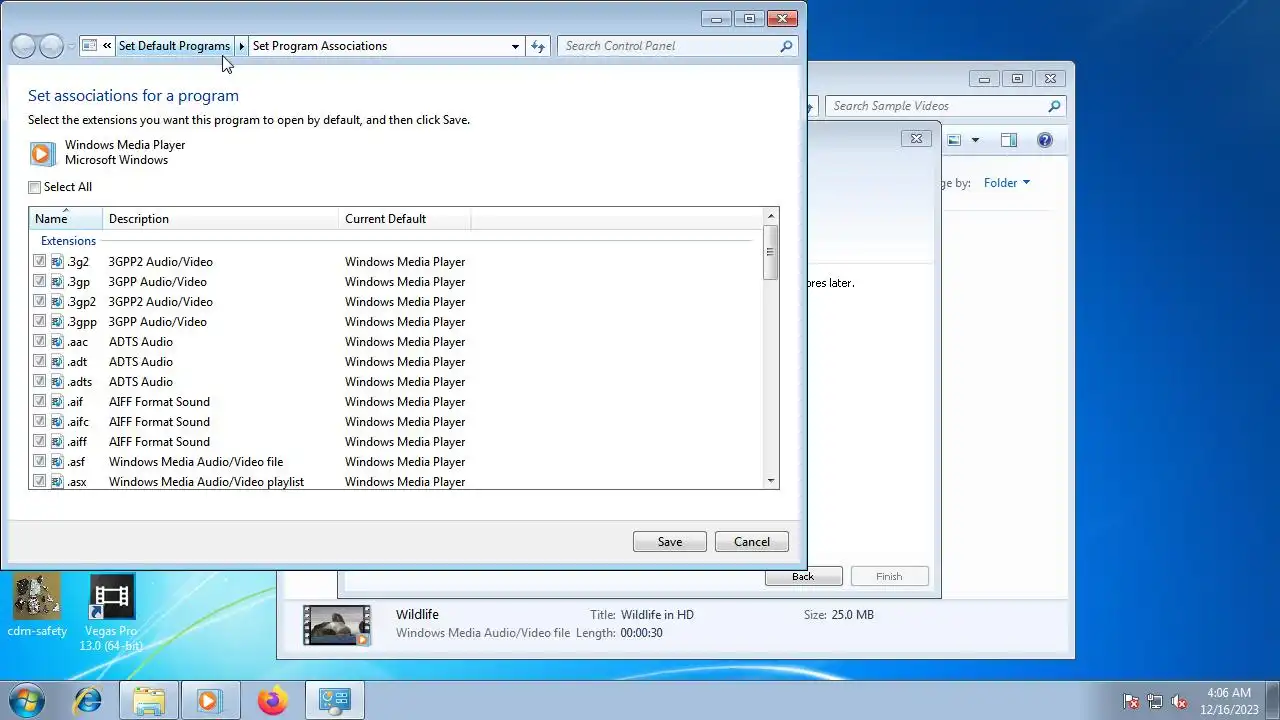The width and height of the screenshot is (1280, 720).
Task: Click the Control Panel icon in address bar
Action: coord(89,46)
